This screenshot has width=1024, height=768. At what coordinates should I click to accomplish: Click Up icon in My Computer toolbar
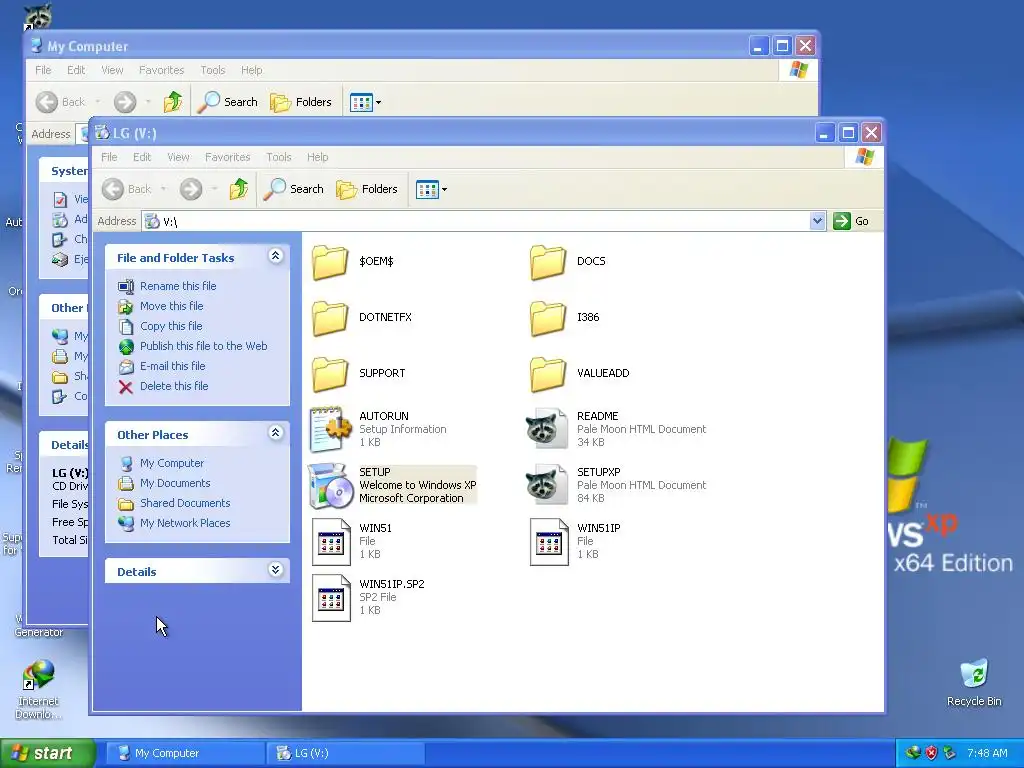click(x=172, y=102)
